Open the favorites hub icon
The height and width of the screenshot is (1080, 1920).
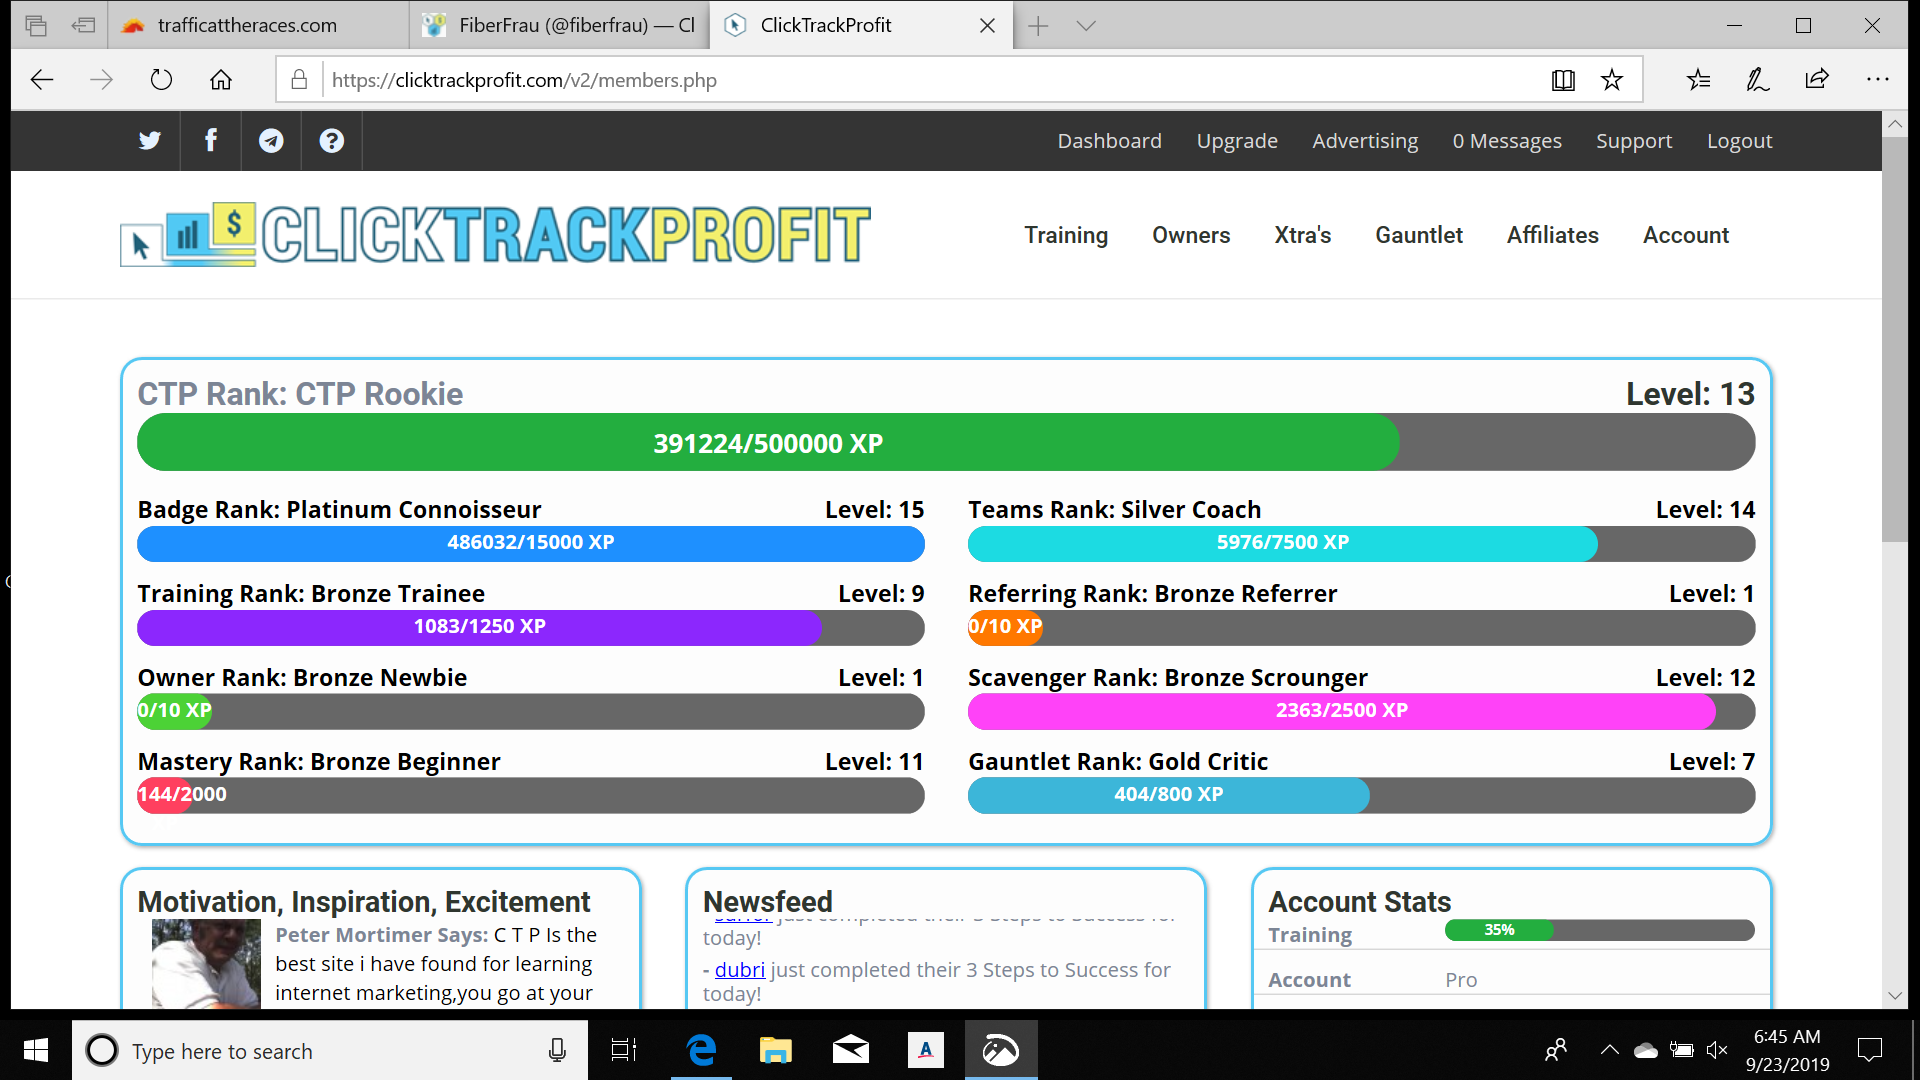(1698, 80)
